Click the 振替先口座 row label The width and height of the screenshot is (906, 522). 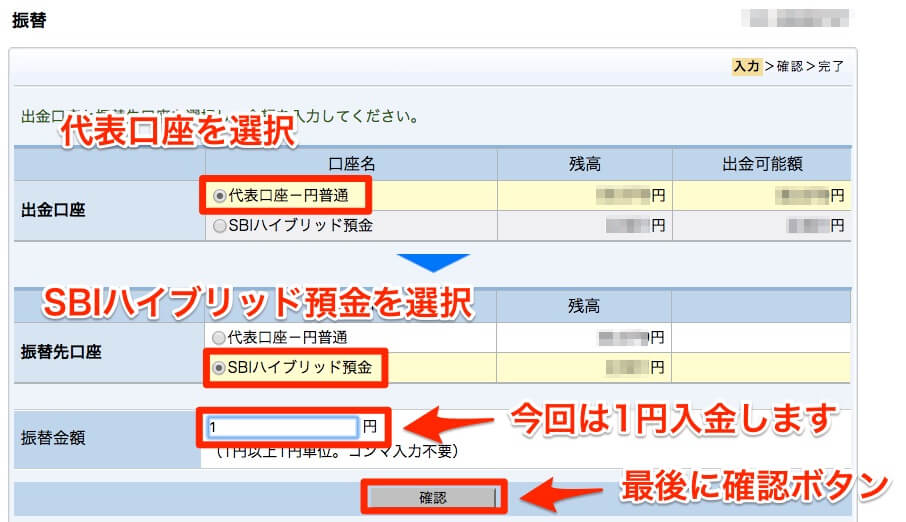click(61, 352)
